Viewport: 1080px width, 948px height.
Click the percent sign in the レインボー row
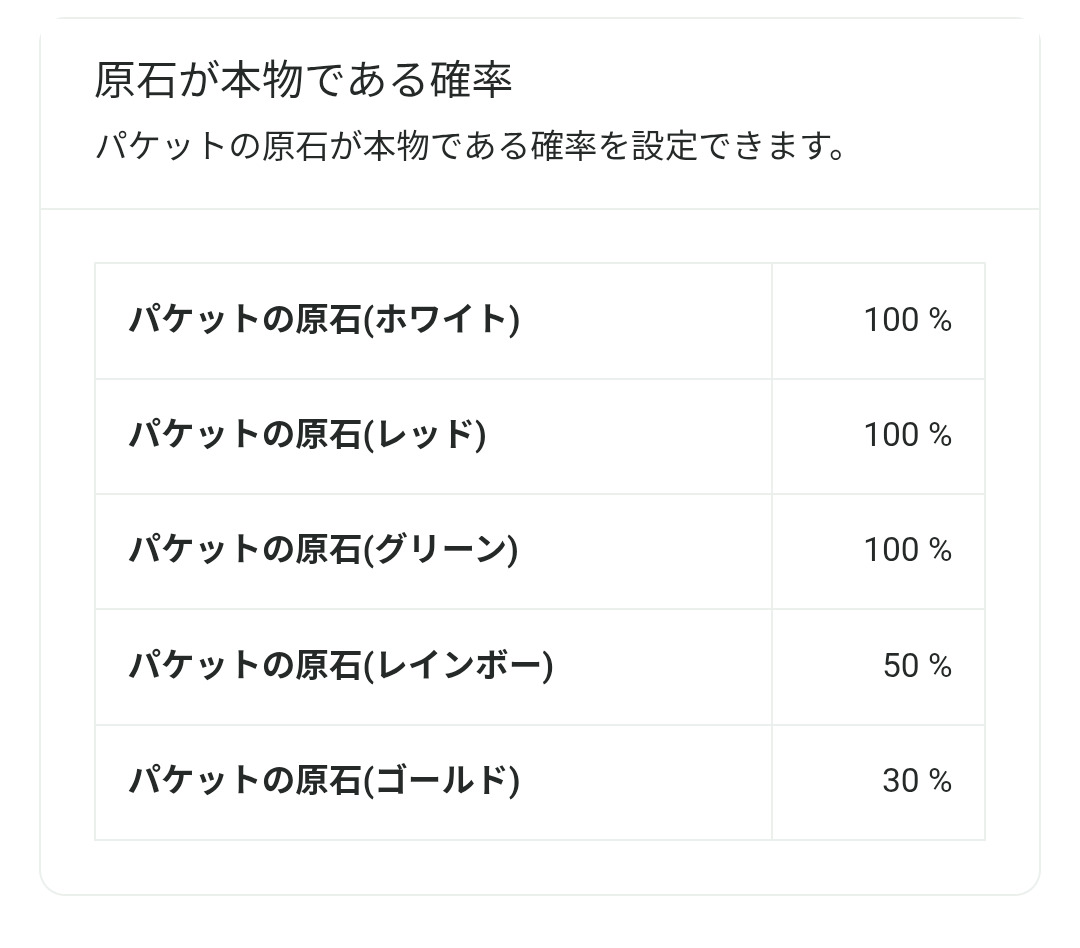pyautogui.click(x=940, y=666)
